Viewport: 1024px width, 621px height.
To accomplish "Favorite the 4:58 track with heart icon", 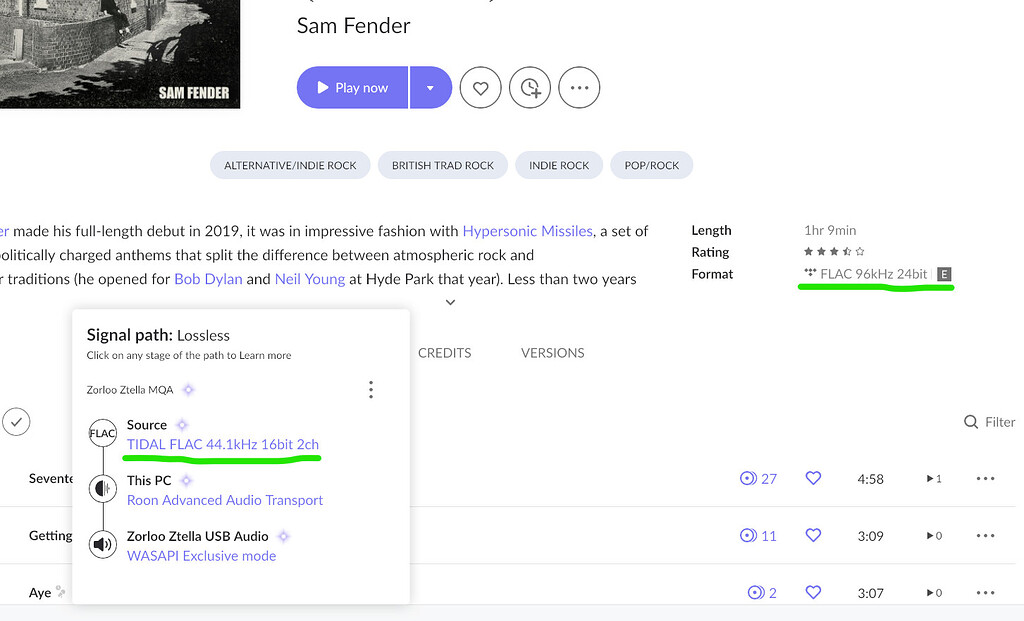I will coord(813,479).
